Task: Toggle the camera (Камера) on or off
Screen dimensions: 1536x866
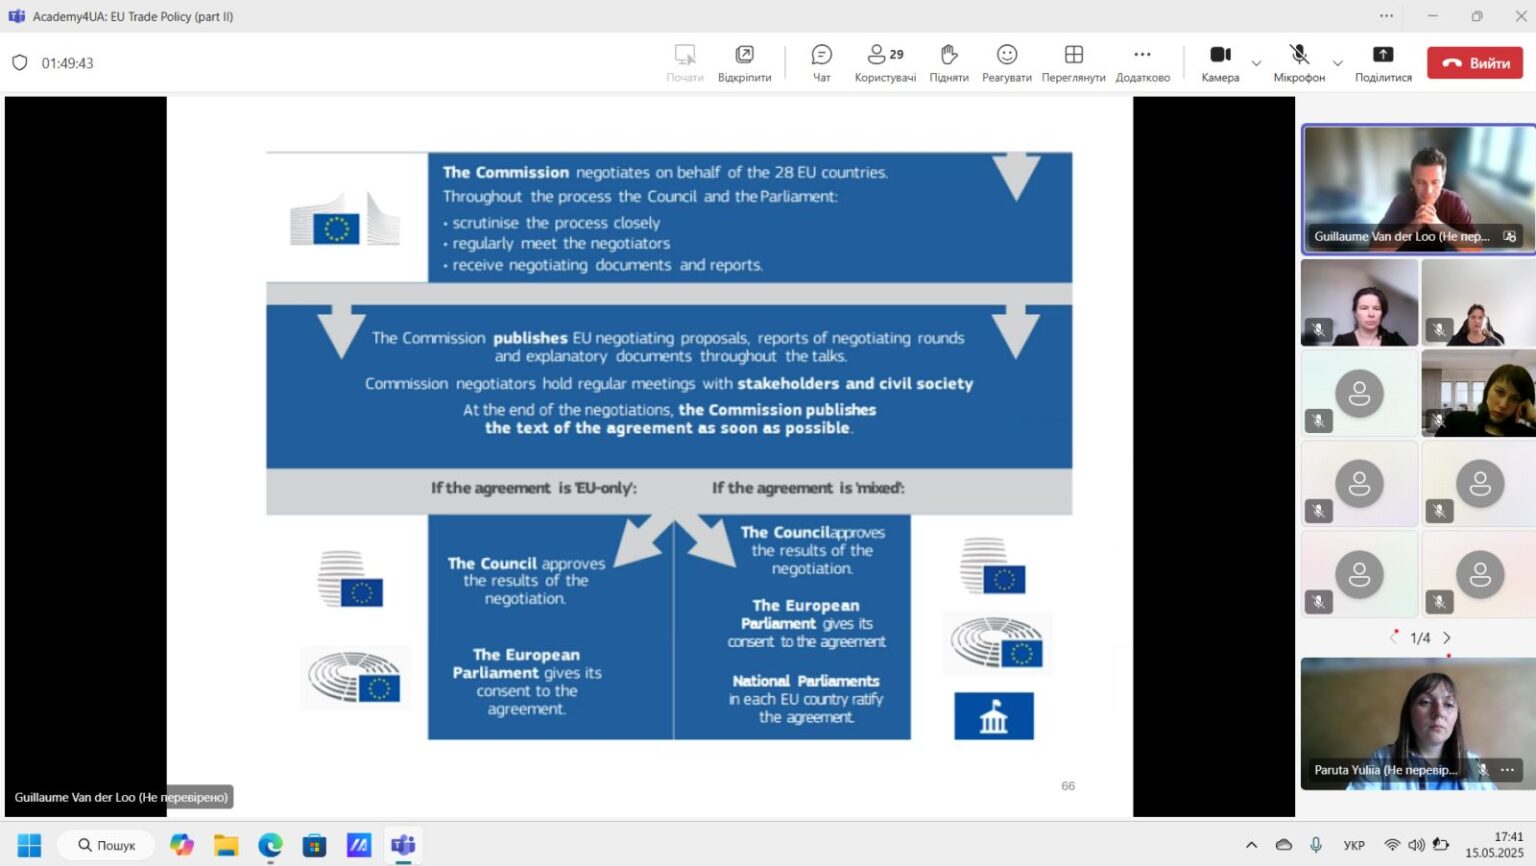Action: [1220, 63]
